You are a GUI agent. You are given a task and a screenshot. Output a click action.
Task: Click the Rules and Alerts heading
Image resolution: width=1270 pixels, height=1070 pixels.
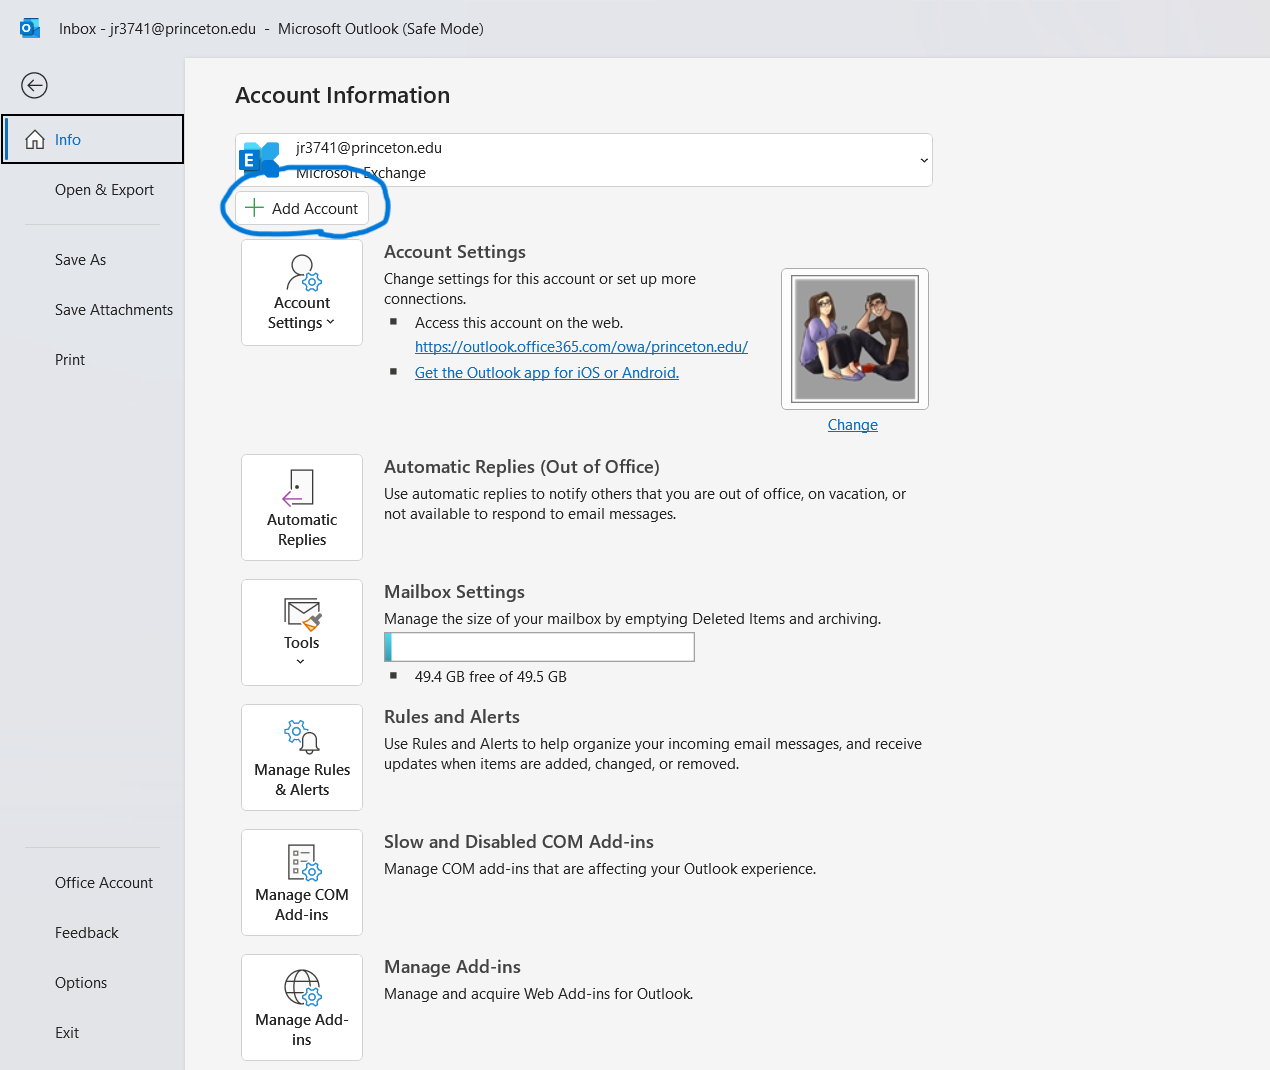click(452, 717)
